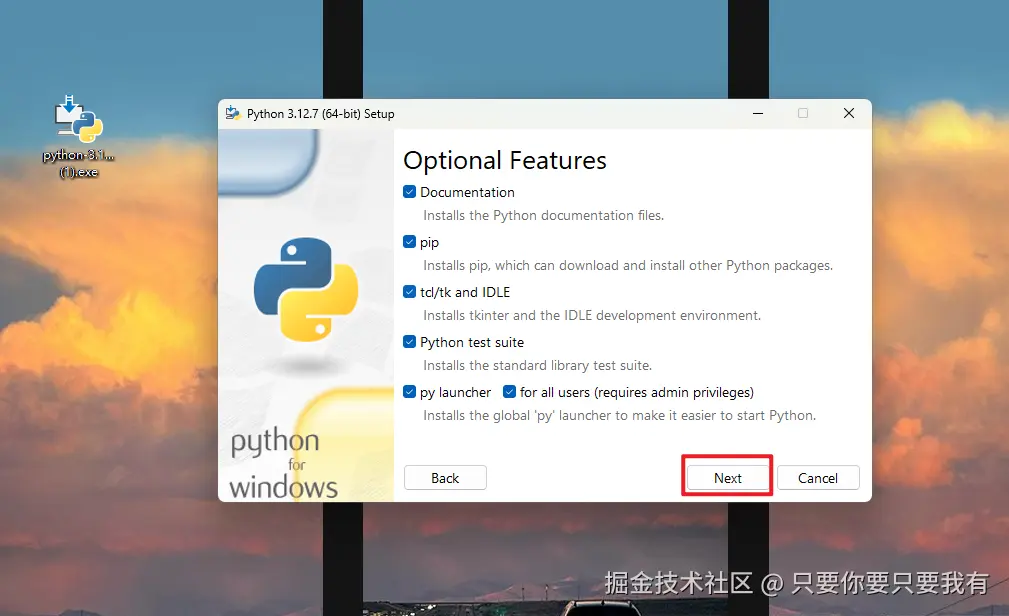Toggle the pip checkbox
Screen dimensions: 1009x616
[409, 242]
